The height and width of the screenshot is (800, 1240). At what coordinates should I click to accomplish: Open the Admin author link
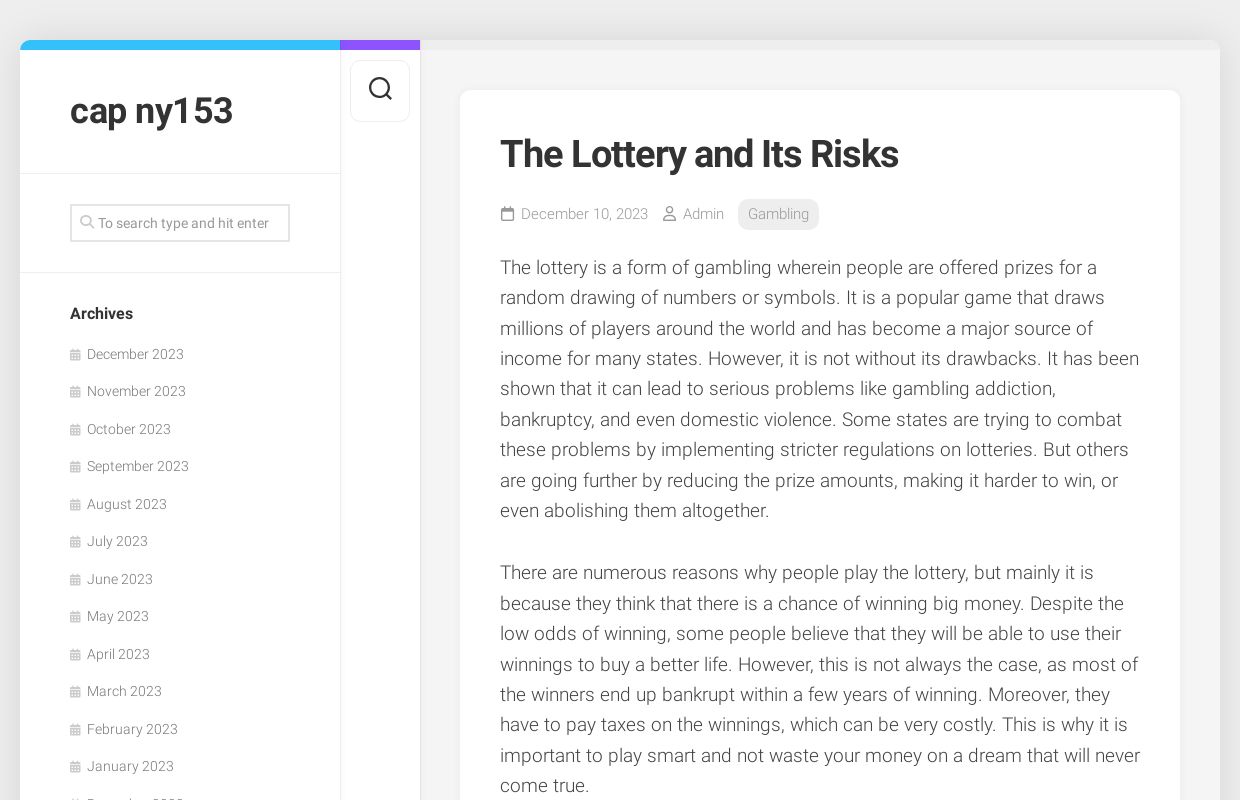click(703, 214)
